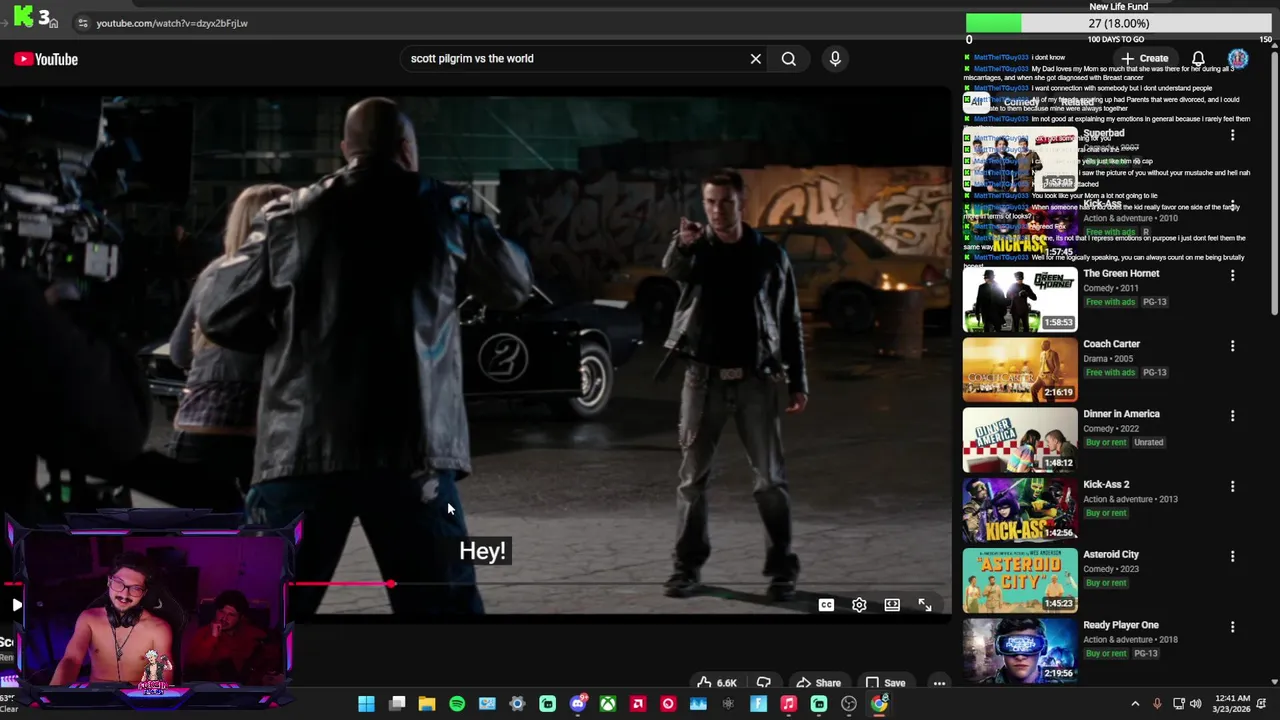Open the notifications bell

[1198, 59]
